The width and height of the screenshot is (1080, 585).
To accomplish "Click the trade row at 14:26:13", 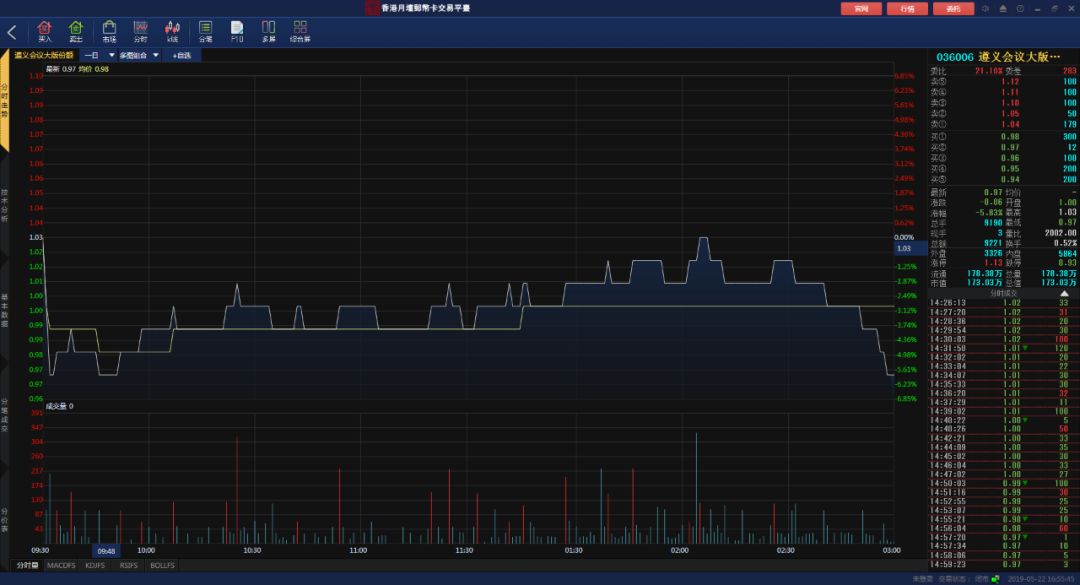I will tap(1002, 302).
